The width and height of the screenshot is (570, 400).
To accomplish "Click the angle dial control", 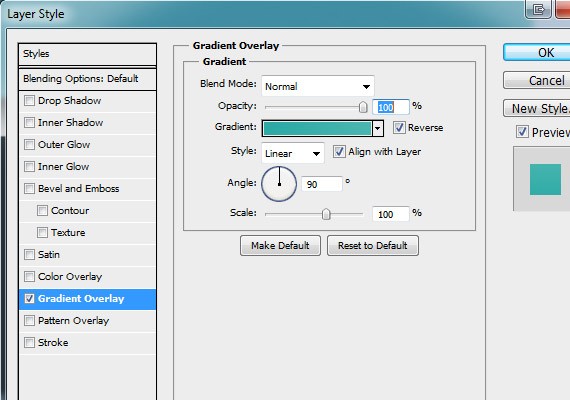I will click(279, 184).
